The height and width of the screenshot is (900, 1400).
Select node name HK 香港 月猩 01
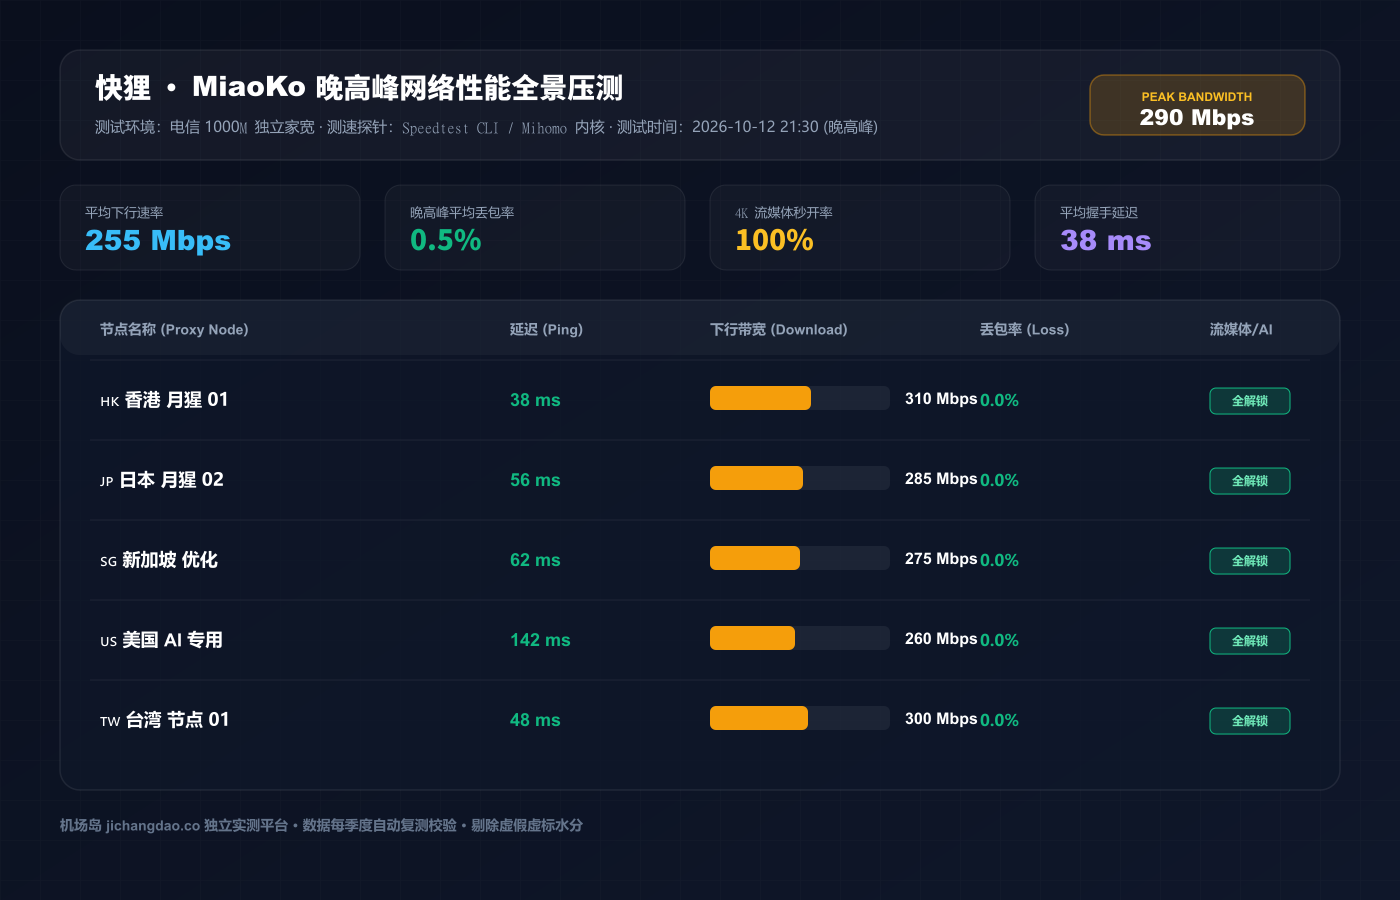(164, 400)
